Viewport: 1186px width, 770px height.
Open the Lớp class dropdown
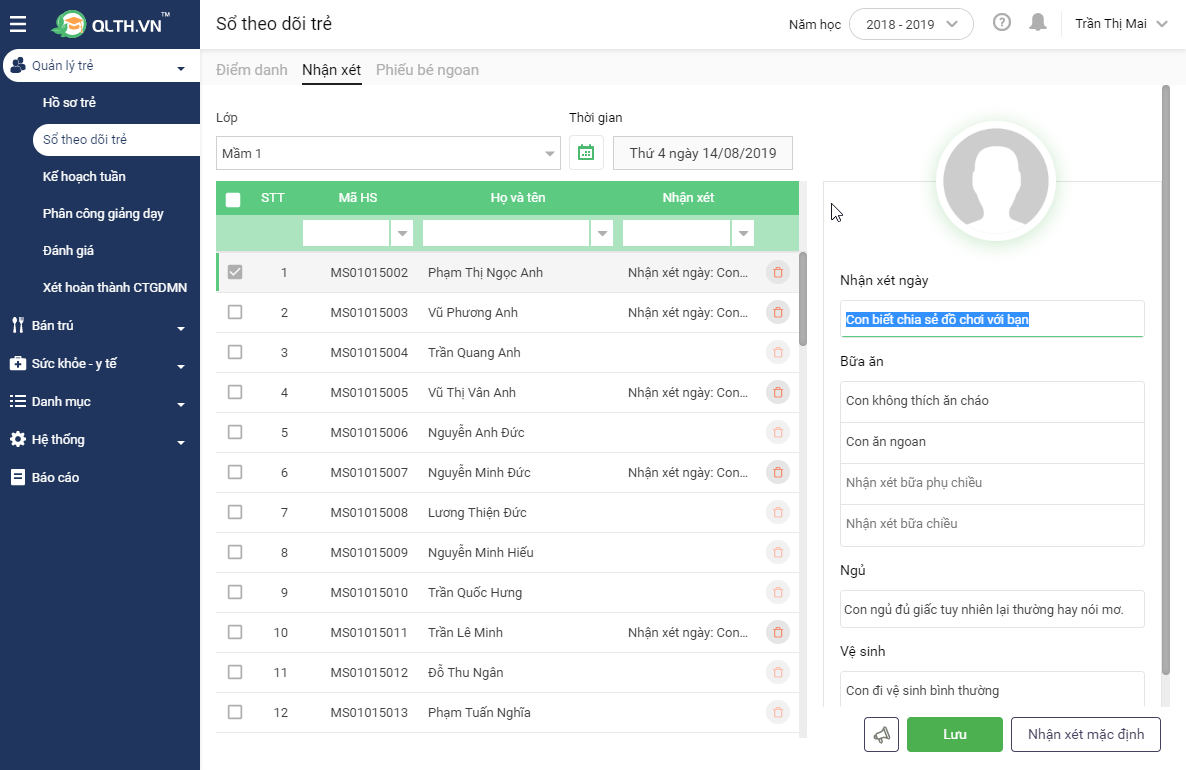pos(388,153)
